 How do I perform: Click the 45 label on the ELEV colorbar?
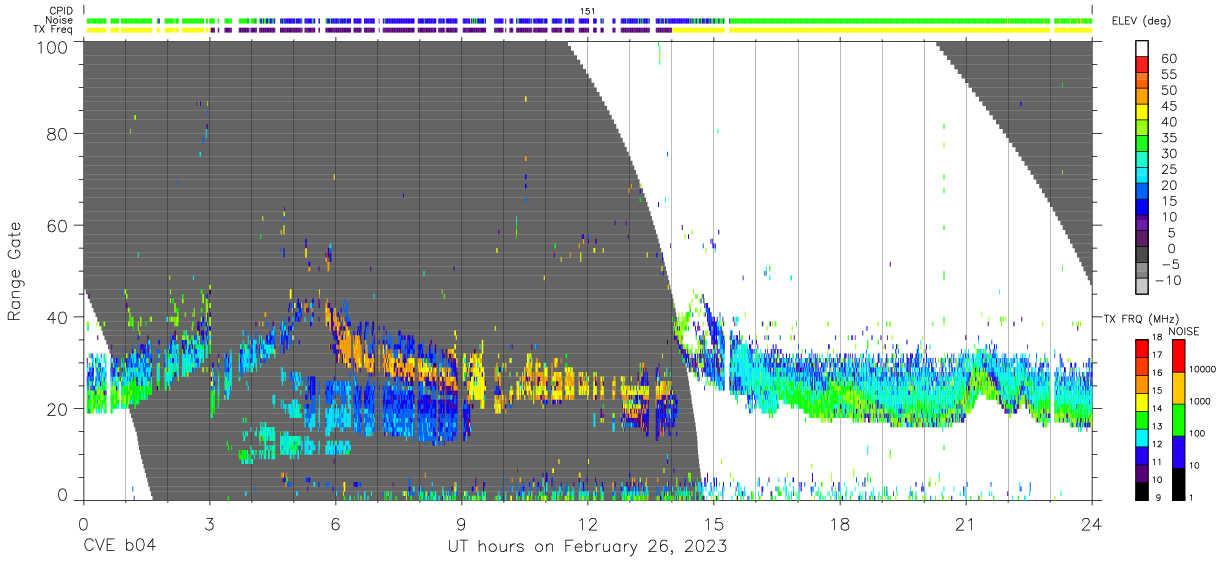point(1169,106)
